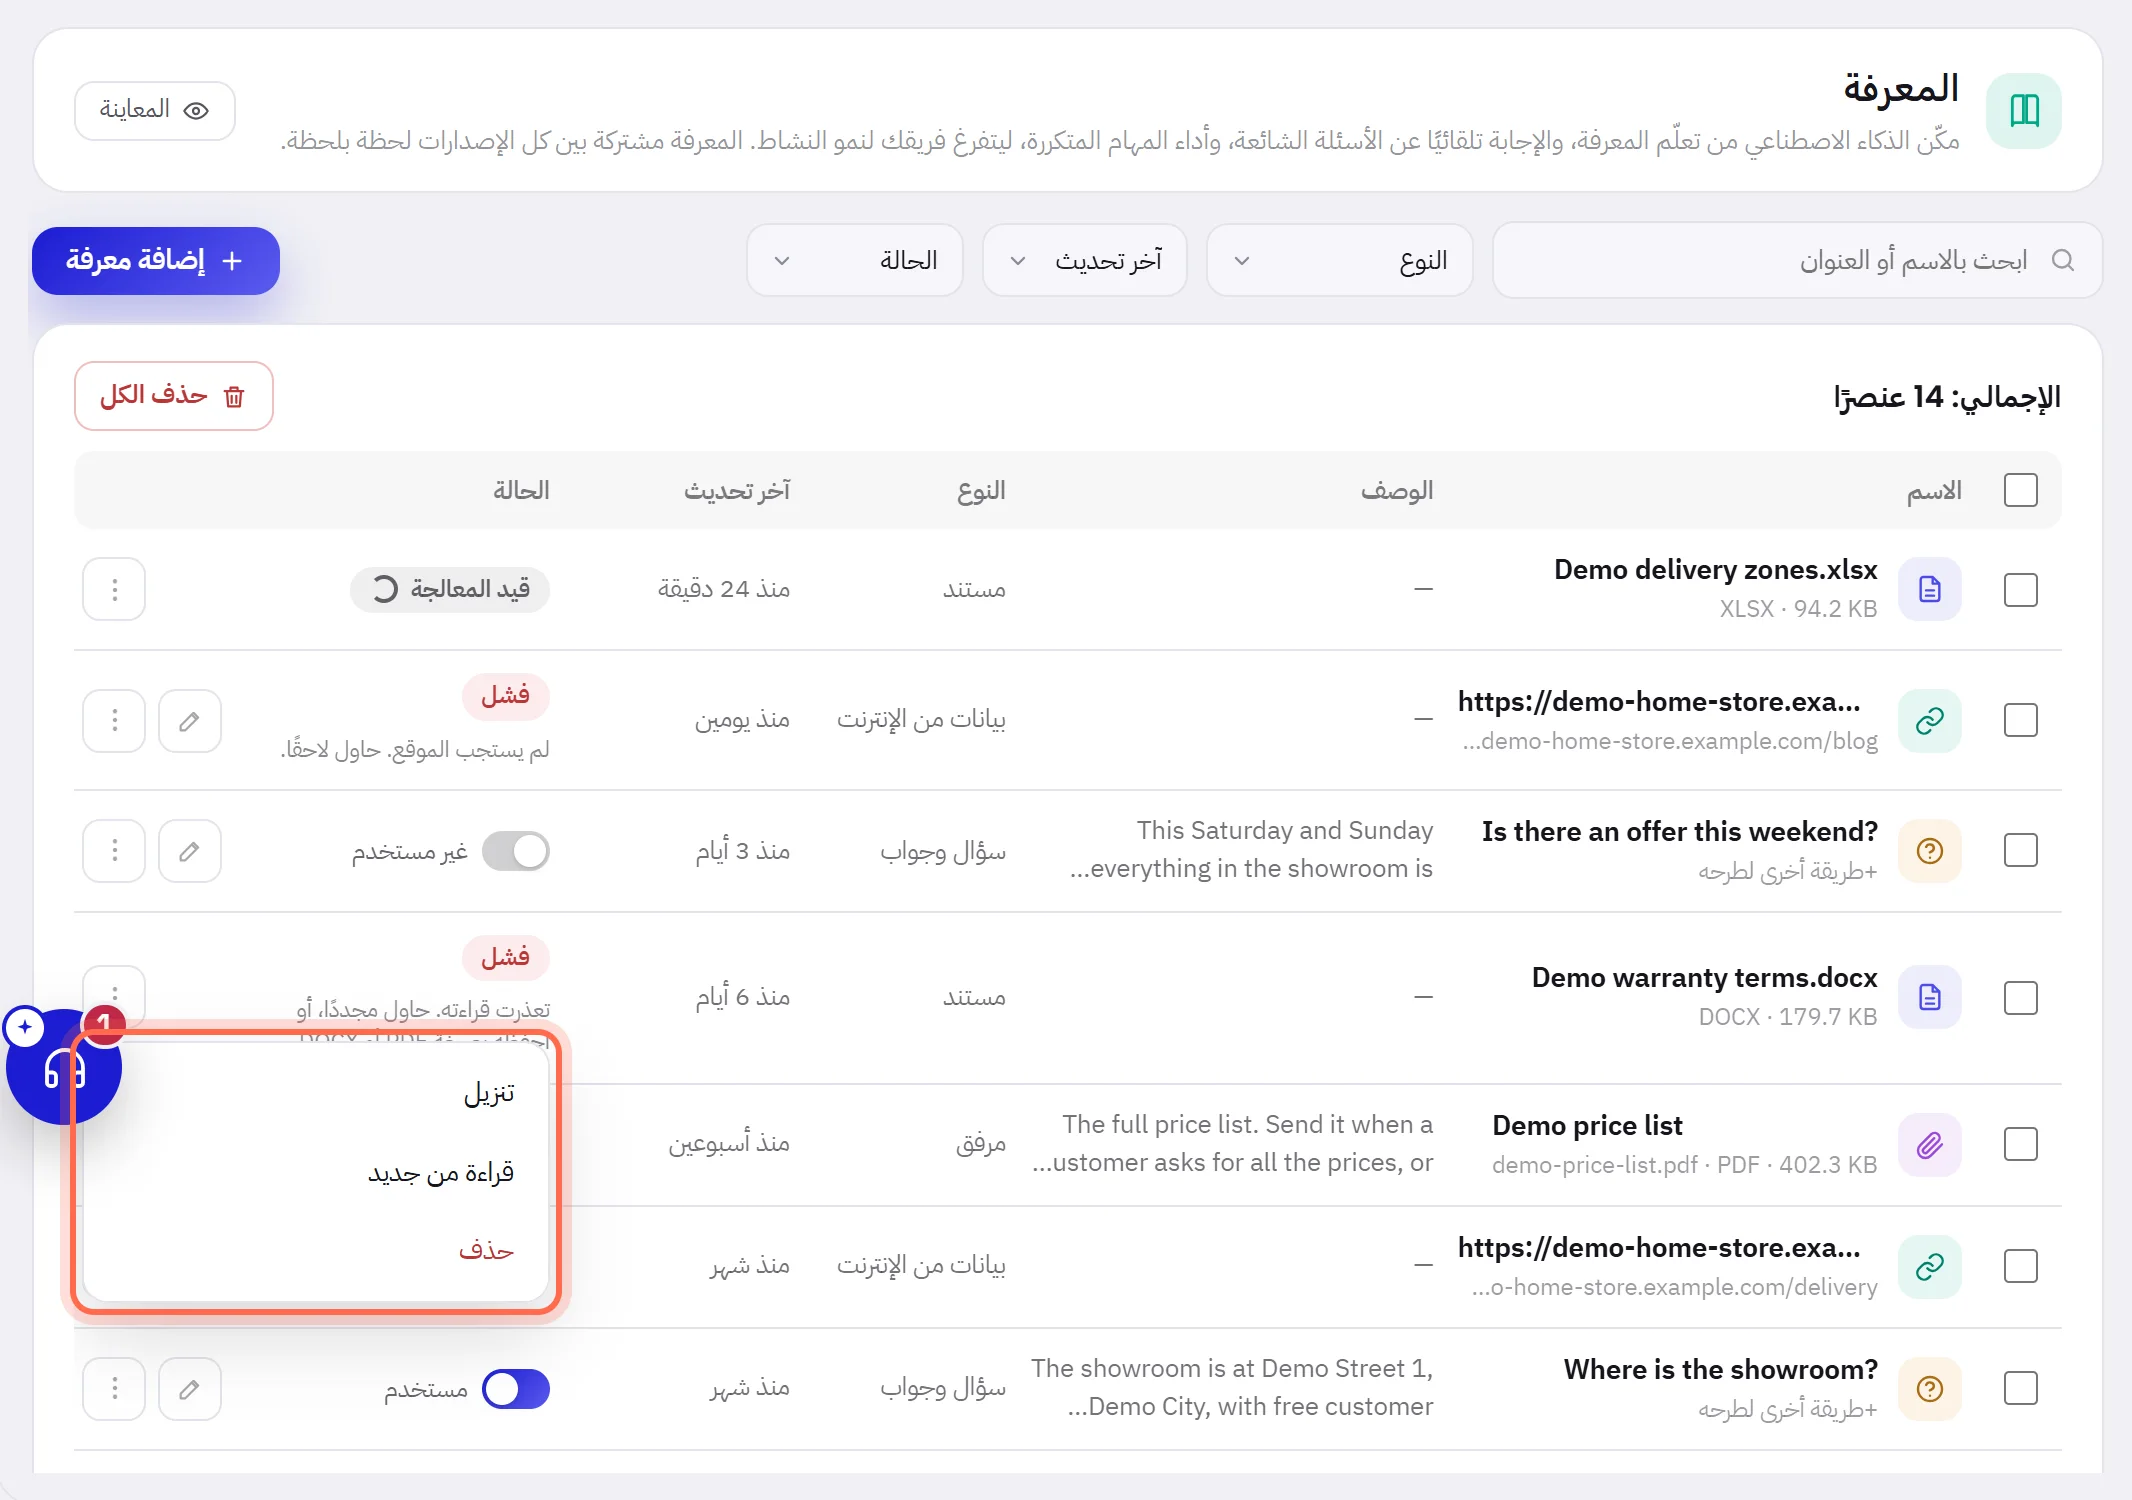Click '+طريقة أخرى لطرحه' under weekend offer question

point(1787,872)
